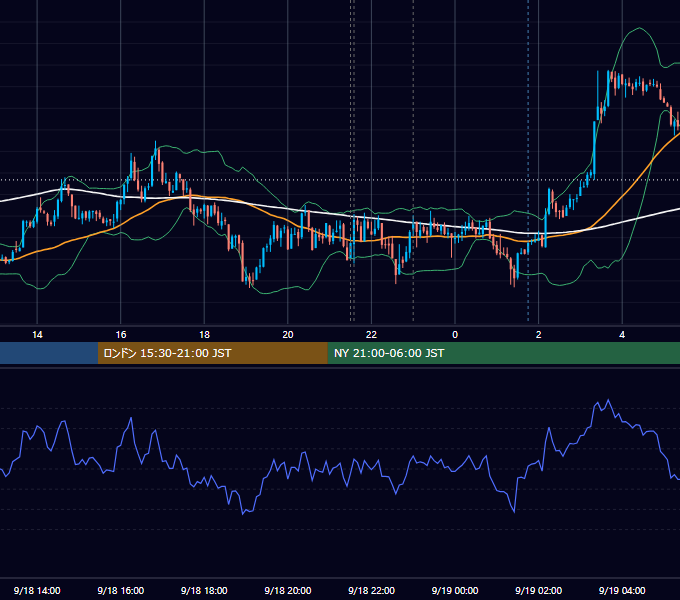Image resolution: width=680 pixels, height=600 pixels.
Task: Click the blue session bar before ロンドン
Action: tap(49, 353)
